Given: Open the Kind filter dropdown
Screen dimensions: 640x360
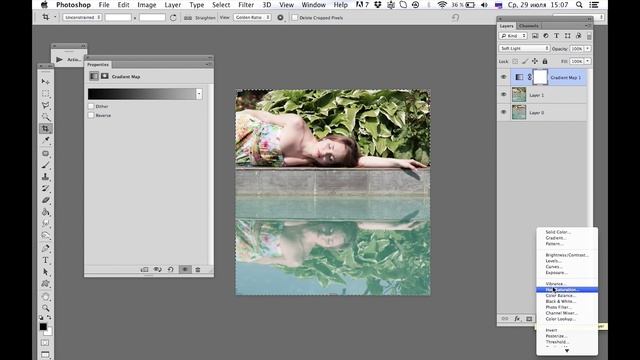Looking at the screenshot, I should pyautogui.click(x=513, y=36).
